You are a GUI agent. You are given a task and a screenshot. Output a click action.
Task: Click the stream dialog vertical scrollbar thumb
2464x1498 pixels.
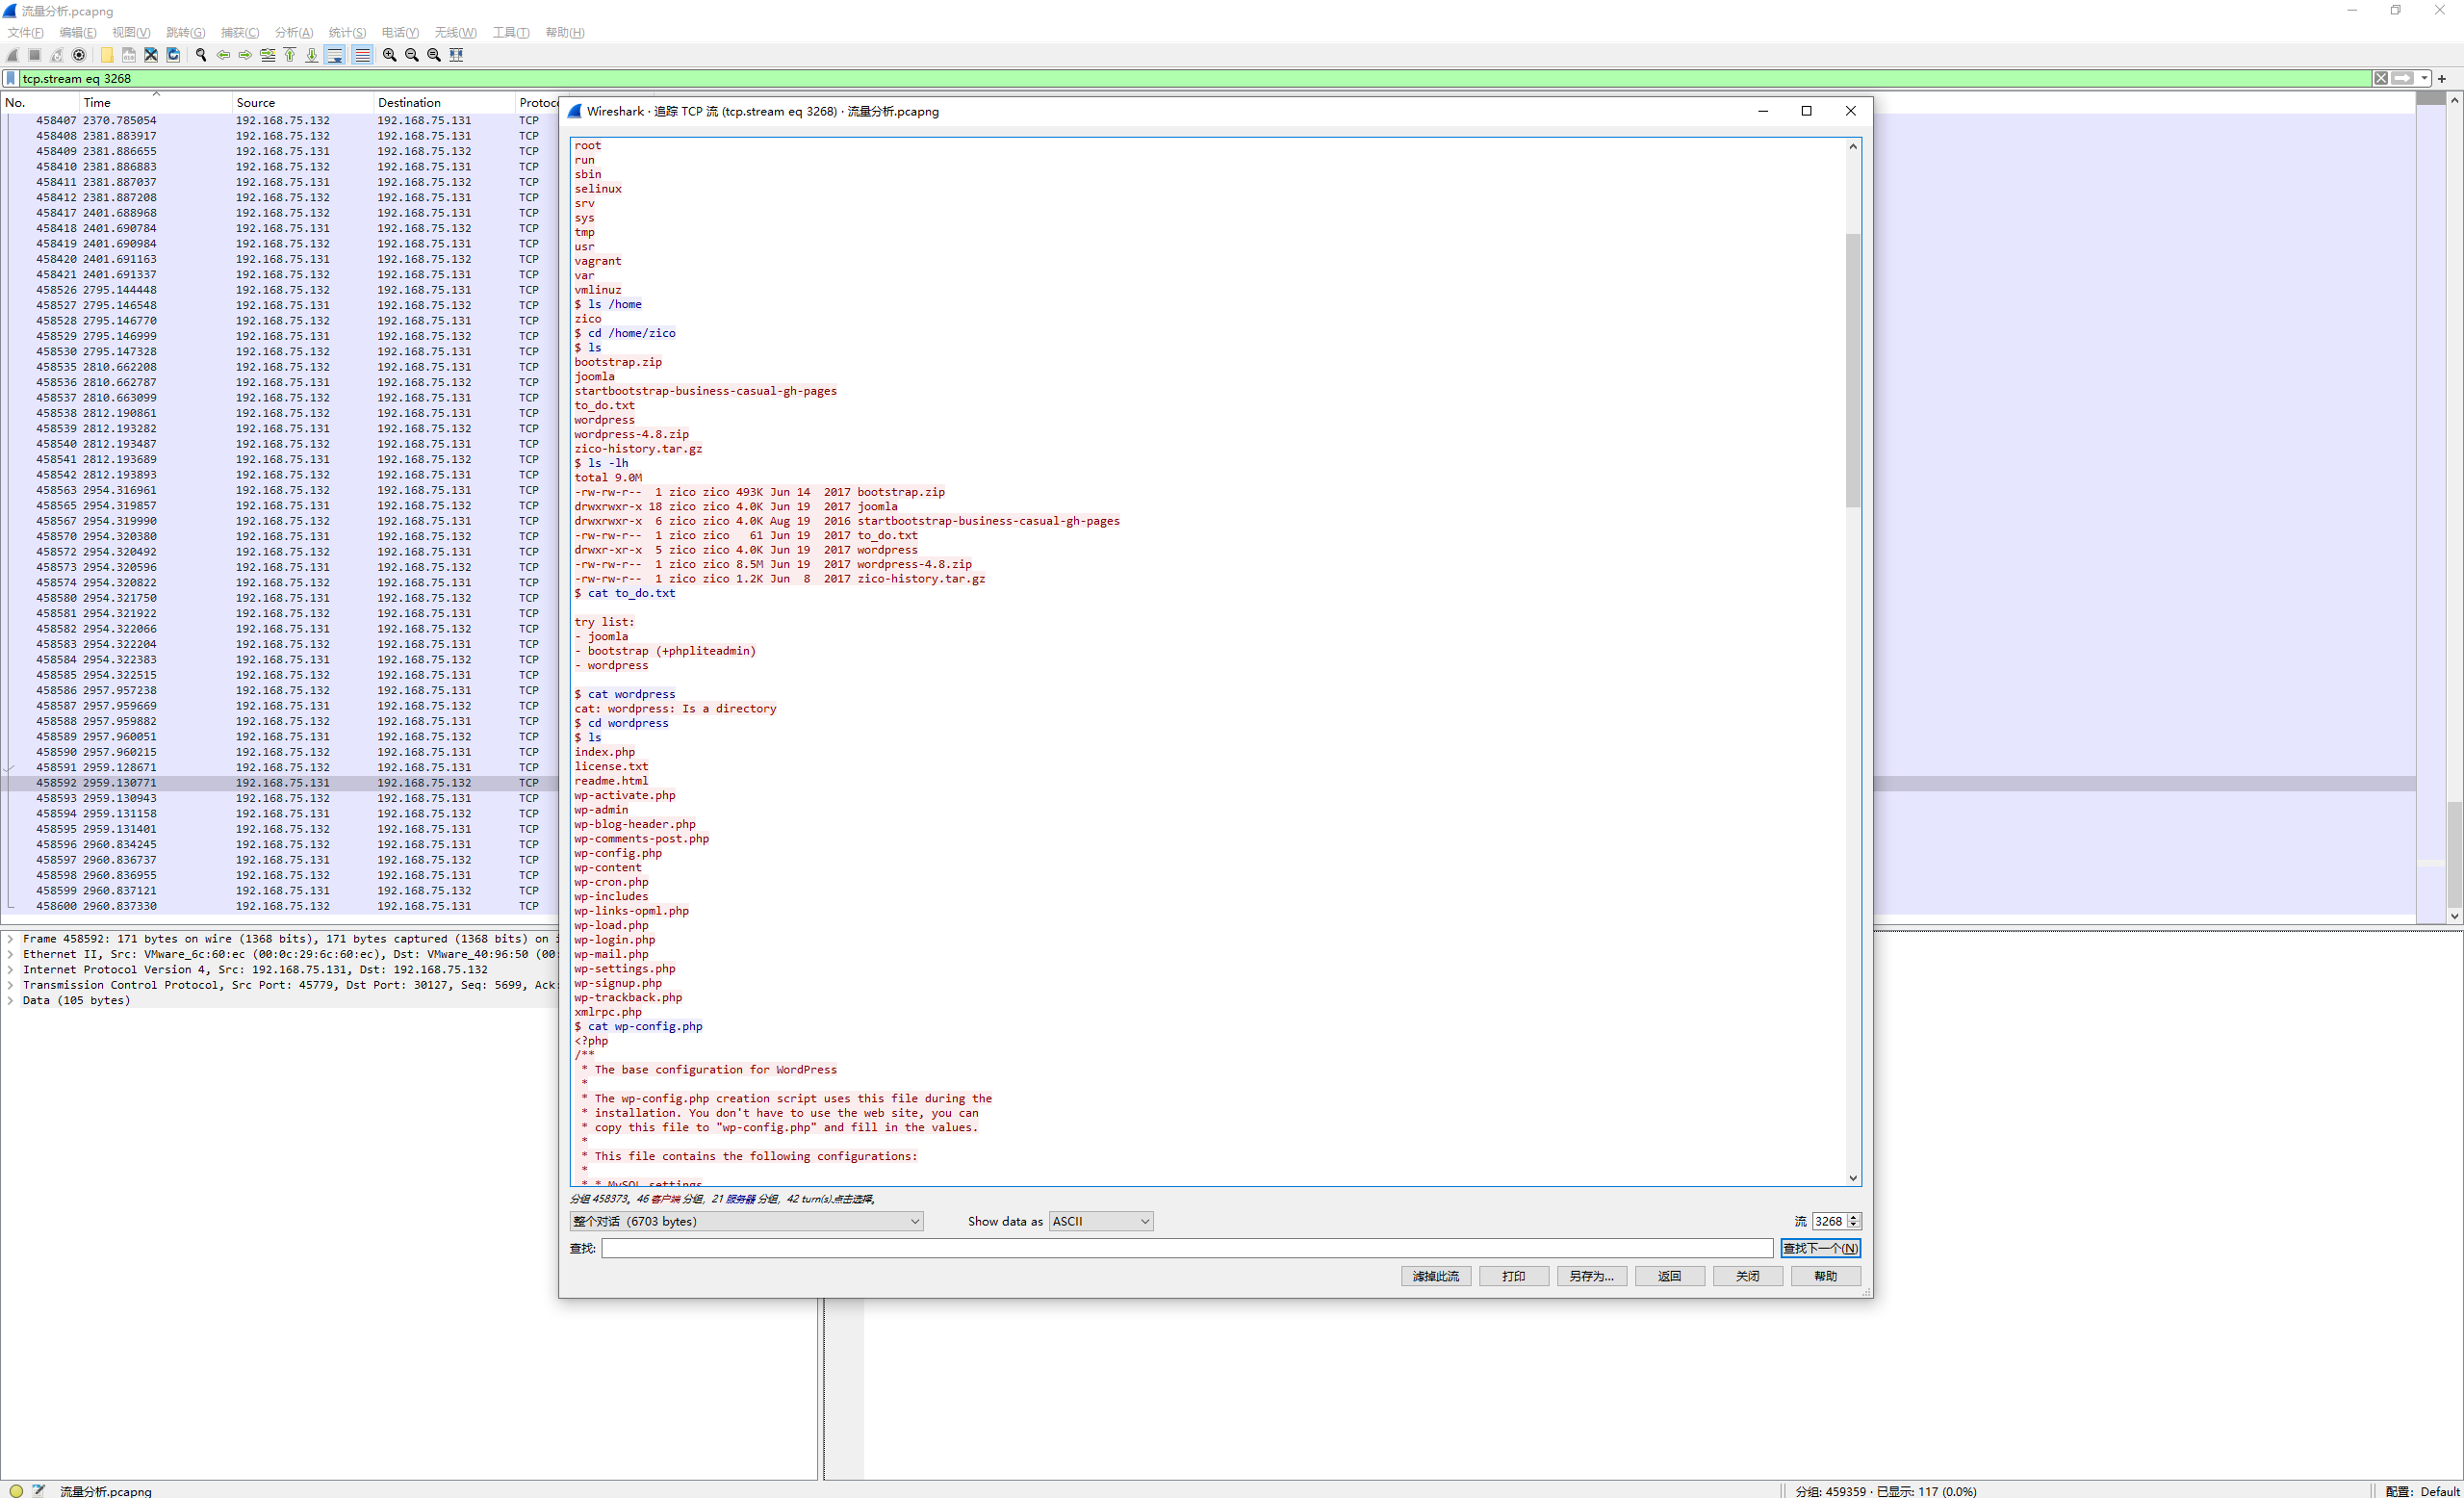(1853, 370)
